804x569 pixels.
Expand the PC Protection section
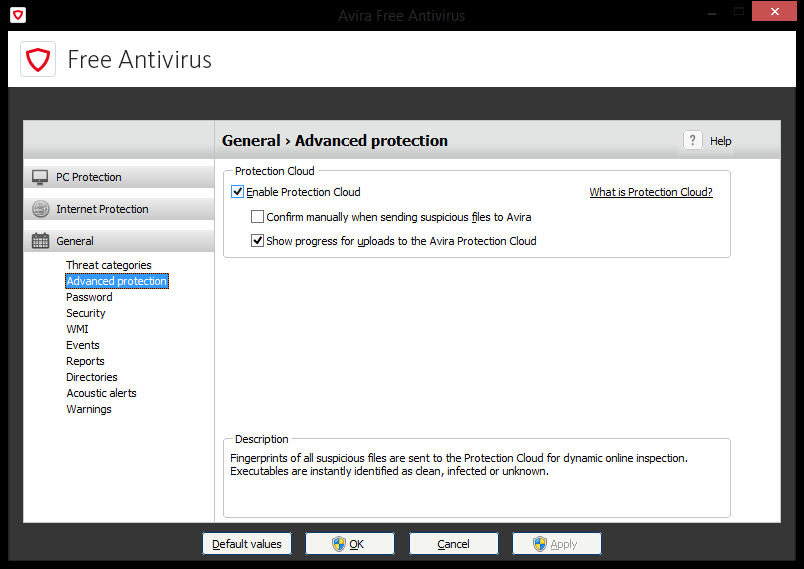coord(119,177)
